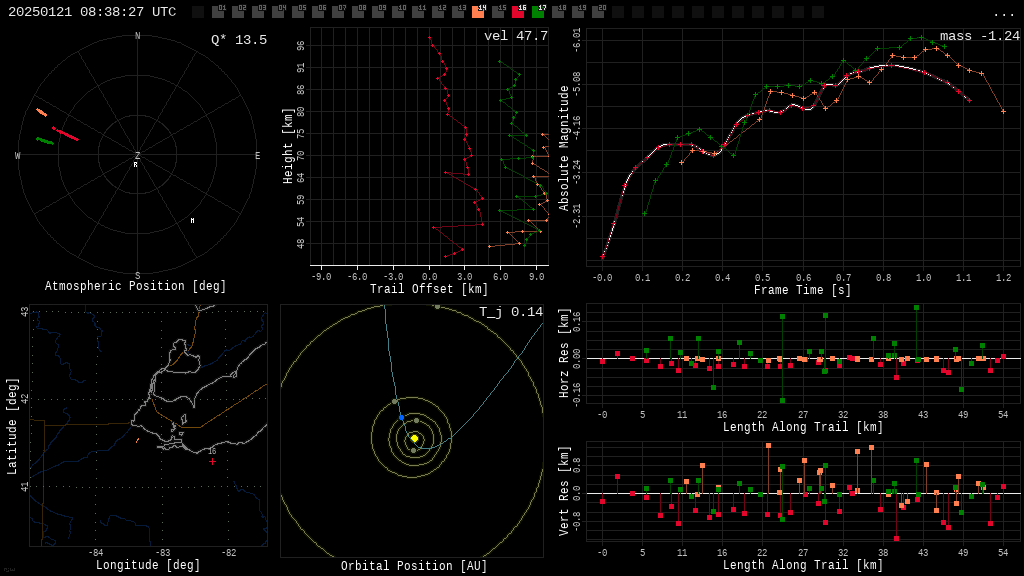This screenshot has height=576, width=1024.
Task: Click the vel 47.7 readout
Action: point(516,36)
